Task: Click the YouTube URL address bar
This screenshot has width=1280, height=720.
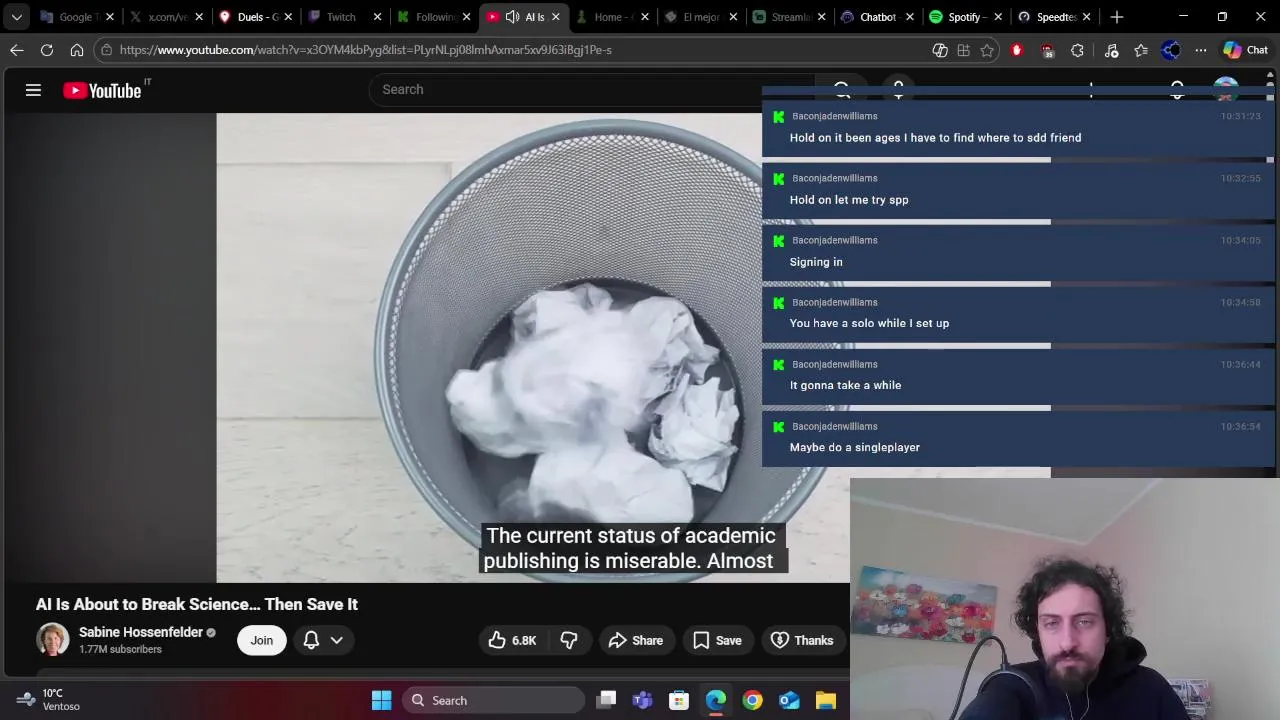Action: 365,50
